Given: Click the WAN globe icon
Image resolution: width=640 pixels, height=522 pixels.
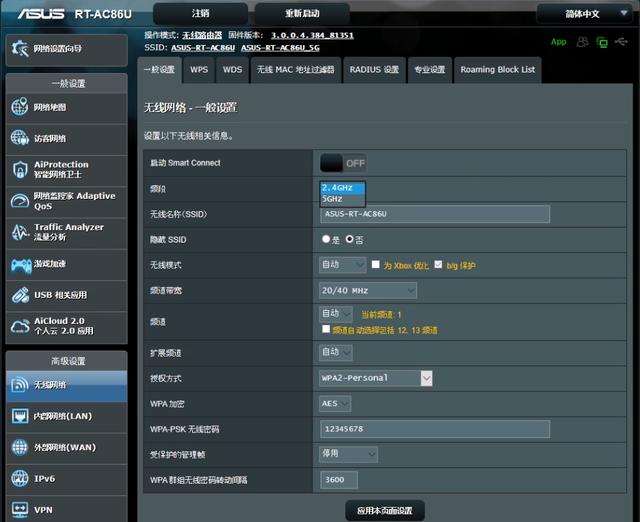Looking at the screenshot, I should pos(20,447).
